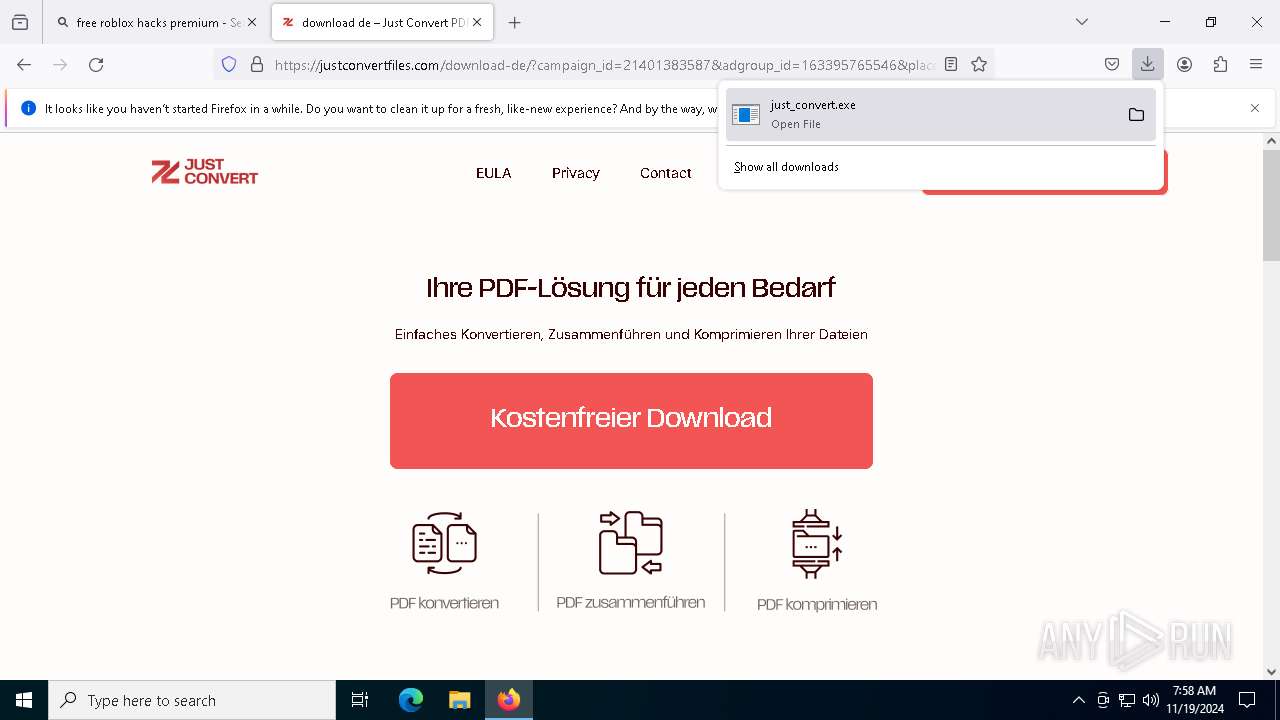Click the Windows taskbar search box

point(192,700)
